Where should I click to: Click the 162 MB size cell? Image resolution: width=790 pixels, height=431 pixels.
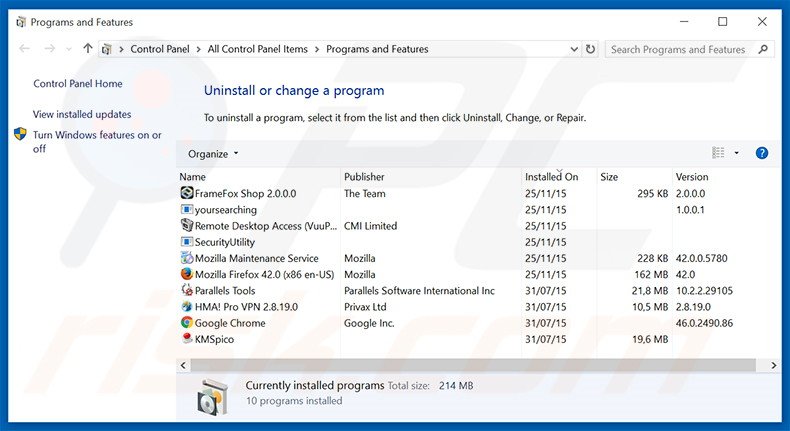651,274
